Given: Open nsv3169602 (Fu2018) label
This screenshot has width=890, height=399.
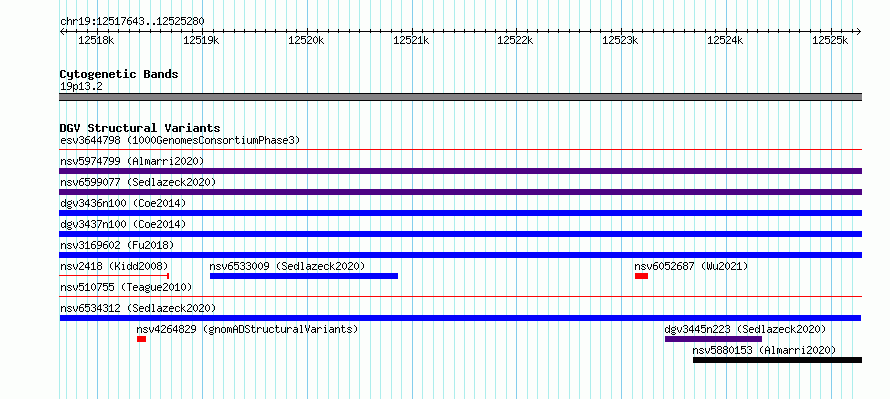Looking at the screenshot, I should pyautogui.click(x=117, y=245).
